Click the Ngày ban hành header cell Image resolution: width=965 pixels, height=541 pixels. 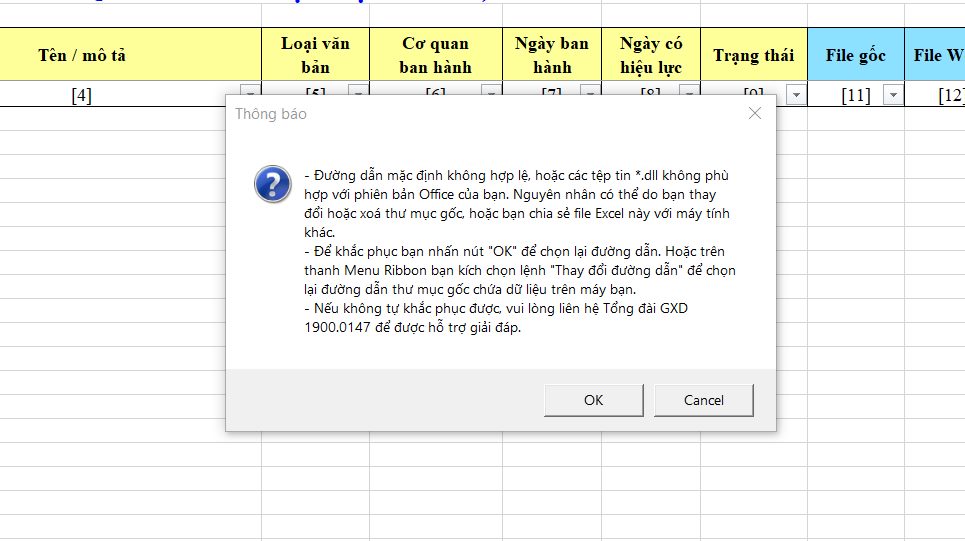click(552, 56)
